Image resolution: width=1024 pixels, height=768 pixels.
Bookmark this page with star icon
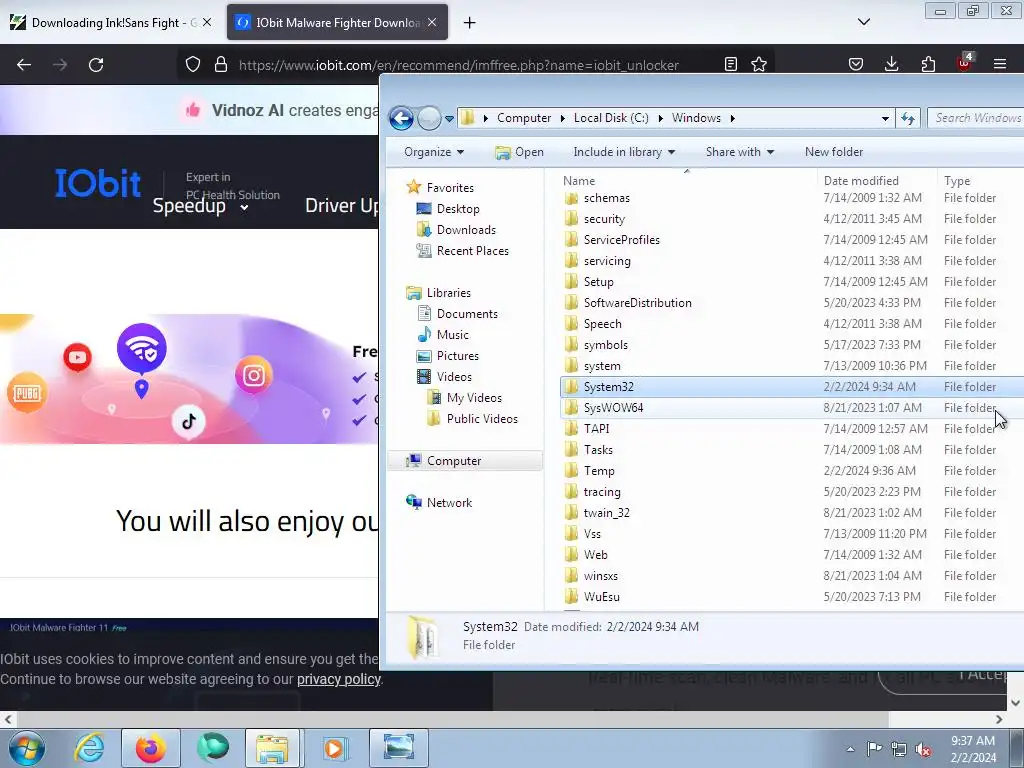759,65
